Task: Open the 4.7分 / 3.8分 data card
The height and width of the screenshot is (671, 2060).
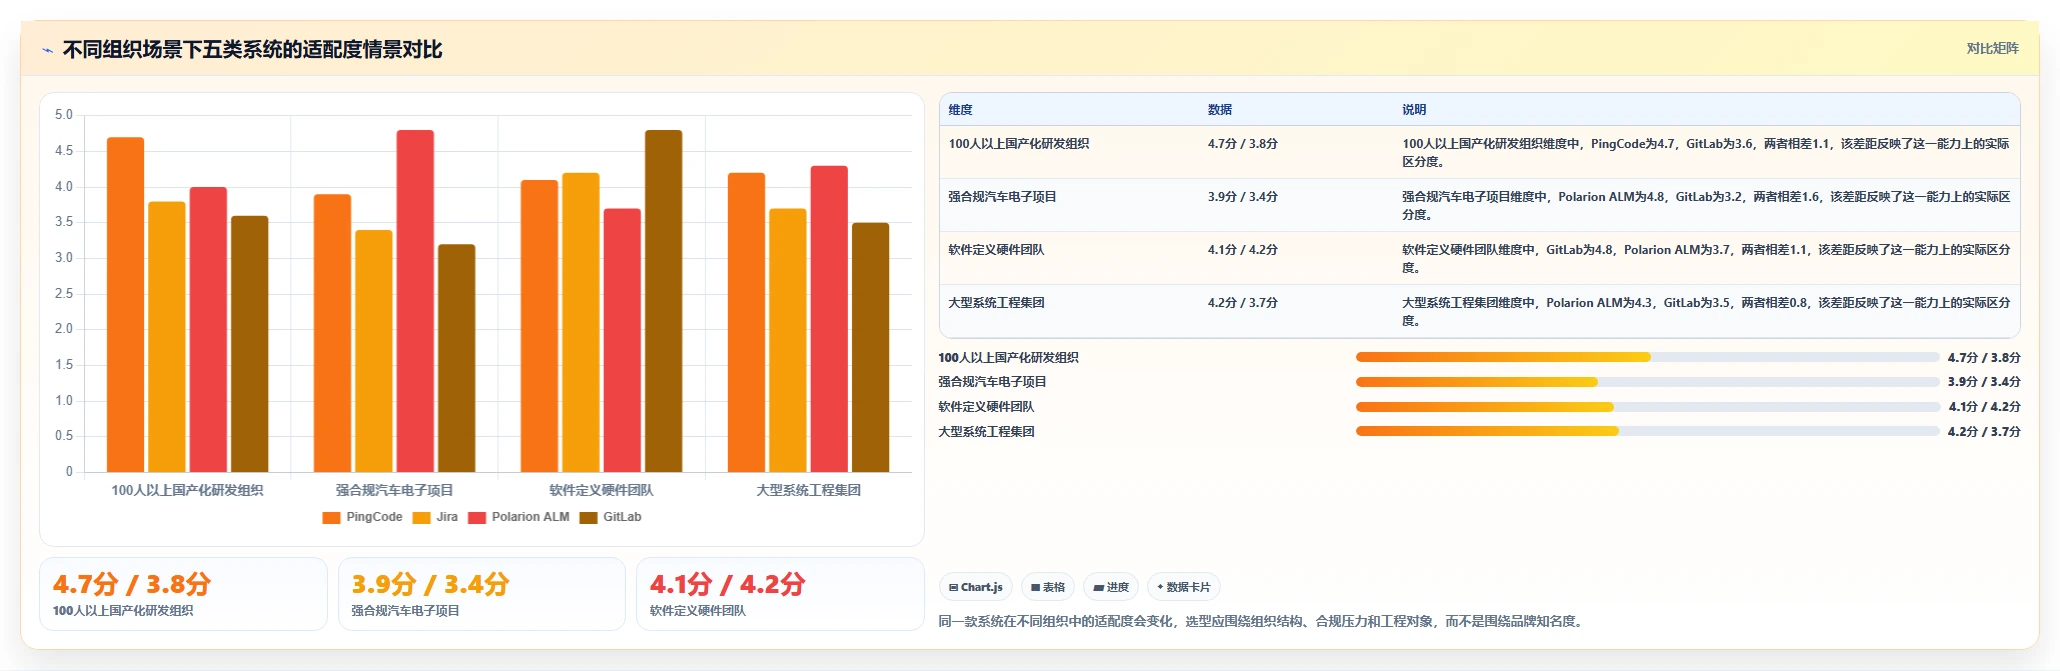Action: [183, 594]
